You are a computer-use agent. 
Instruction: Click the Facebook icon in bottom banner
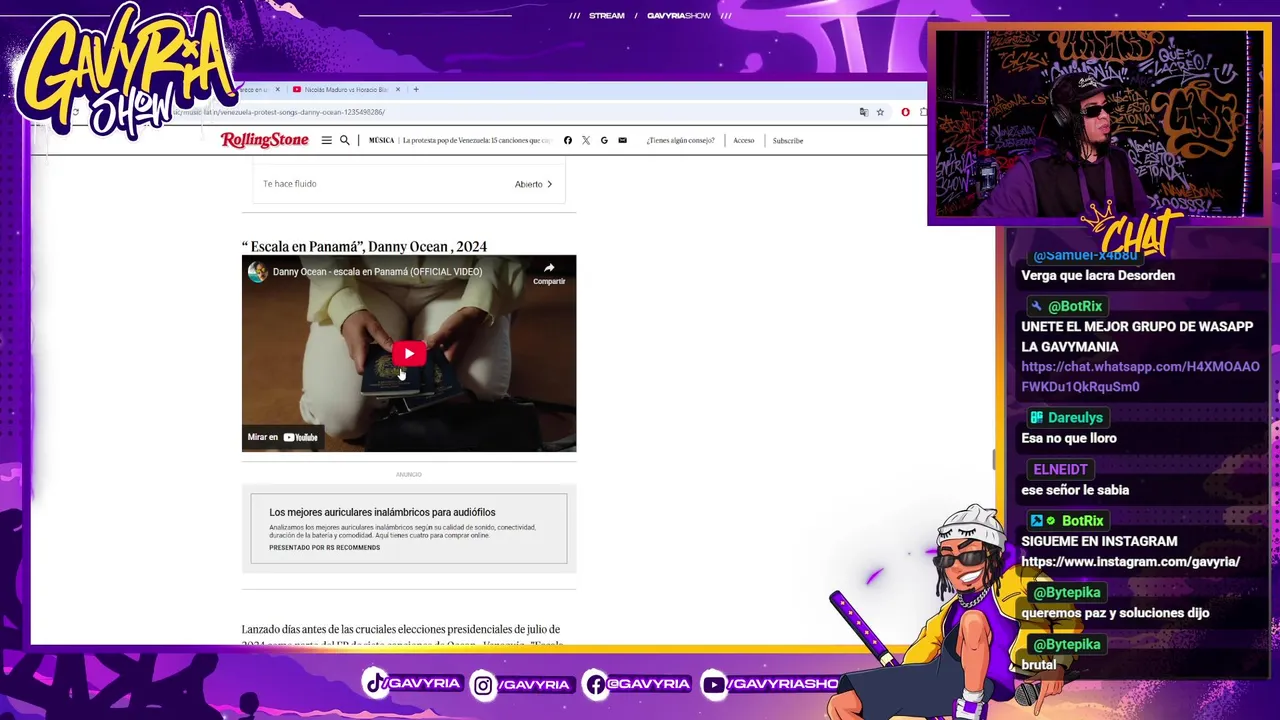[x=595, y=685]
